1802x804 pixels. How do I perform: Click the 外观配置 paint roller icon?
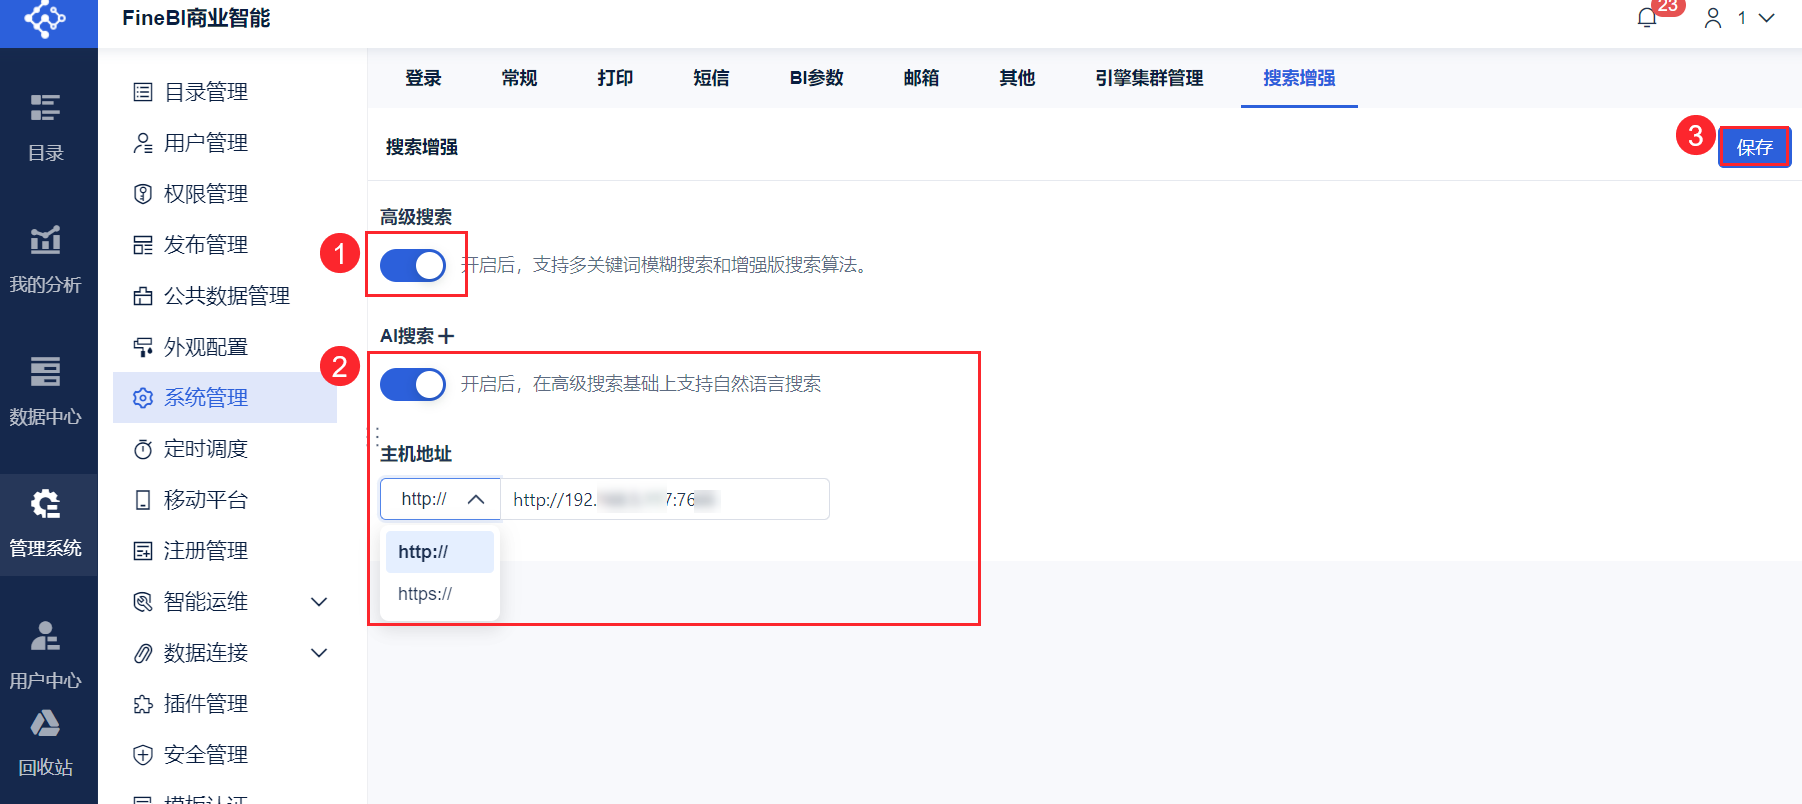tap(143, 347)
